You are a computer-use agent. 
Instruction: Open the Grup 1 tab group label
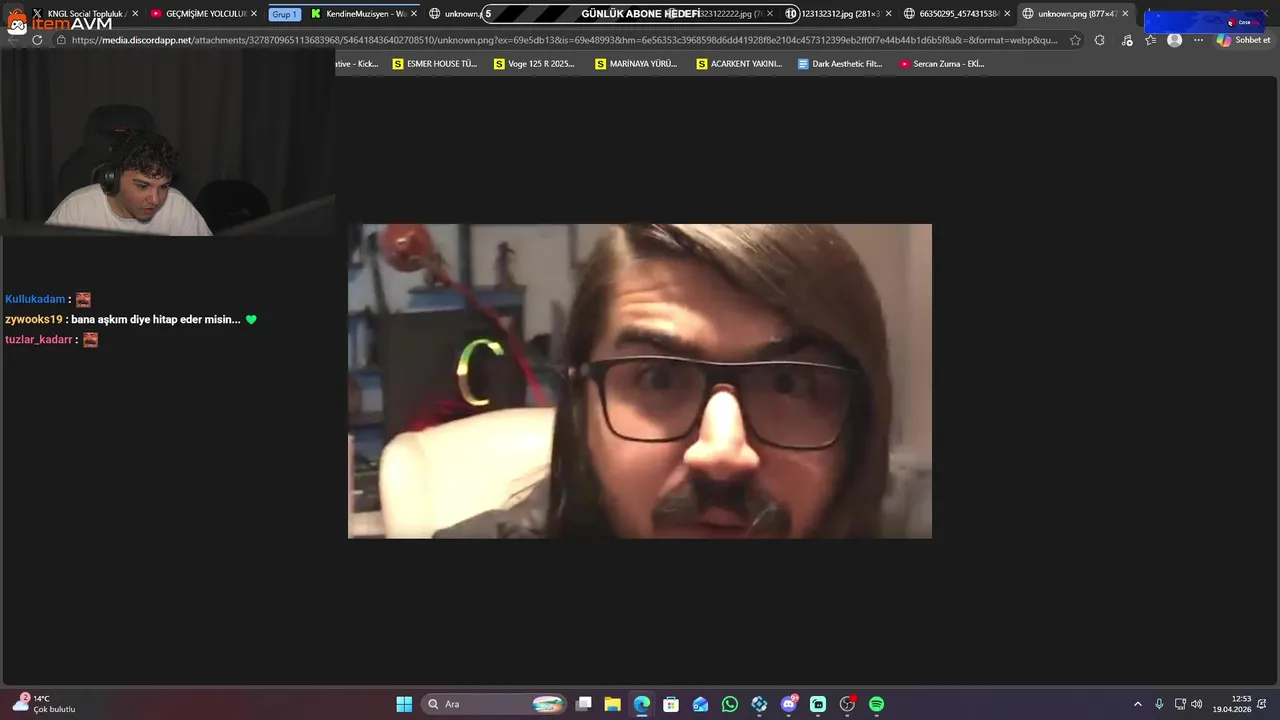click(284, 14)
